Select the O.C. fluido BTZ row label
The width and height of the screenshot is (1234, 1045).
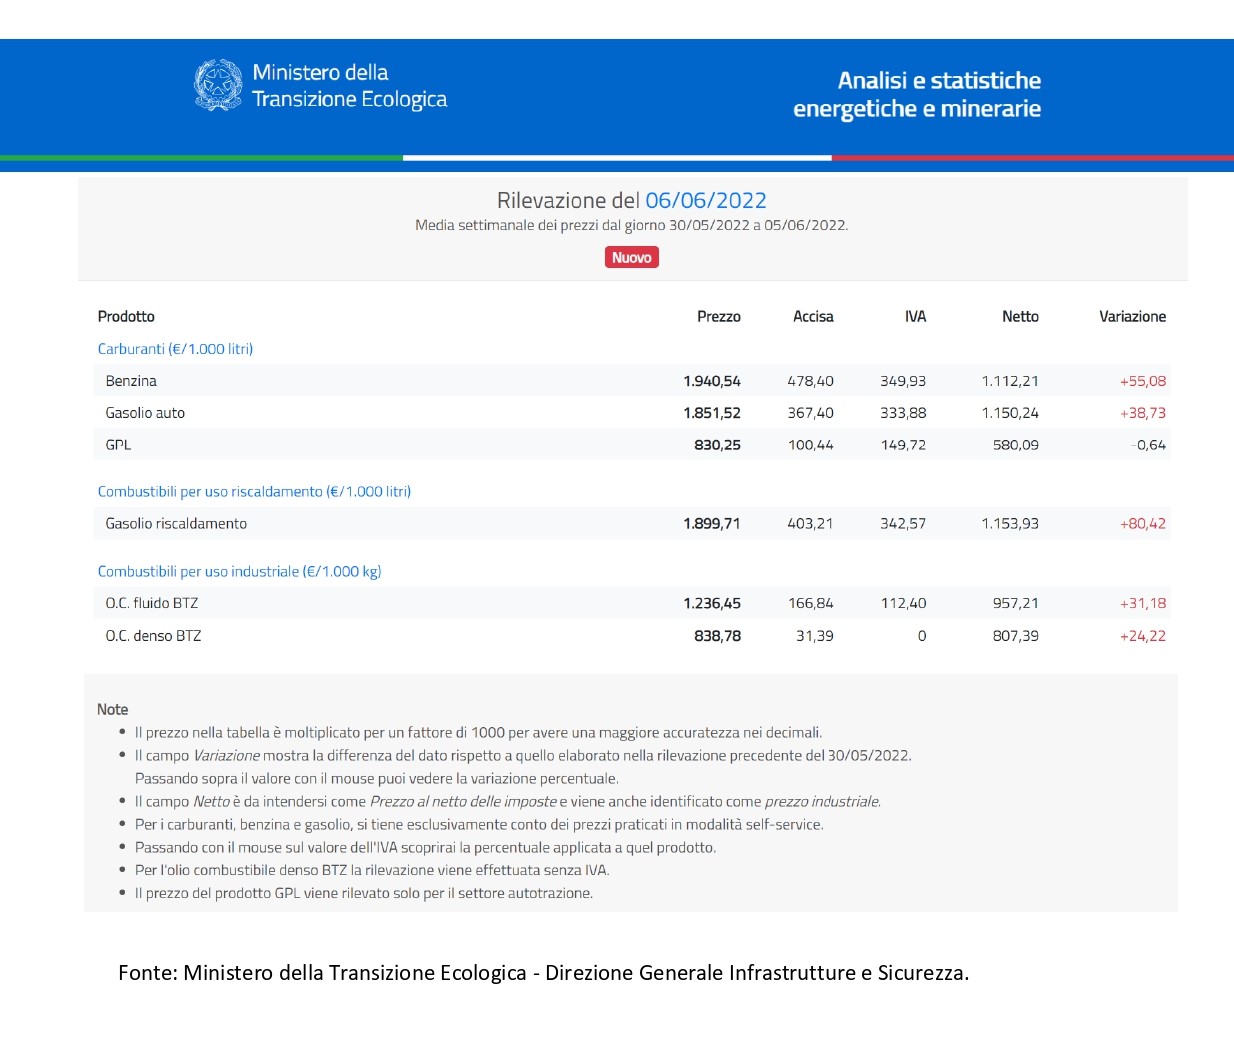[152, 603]
